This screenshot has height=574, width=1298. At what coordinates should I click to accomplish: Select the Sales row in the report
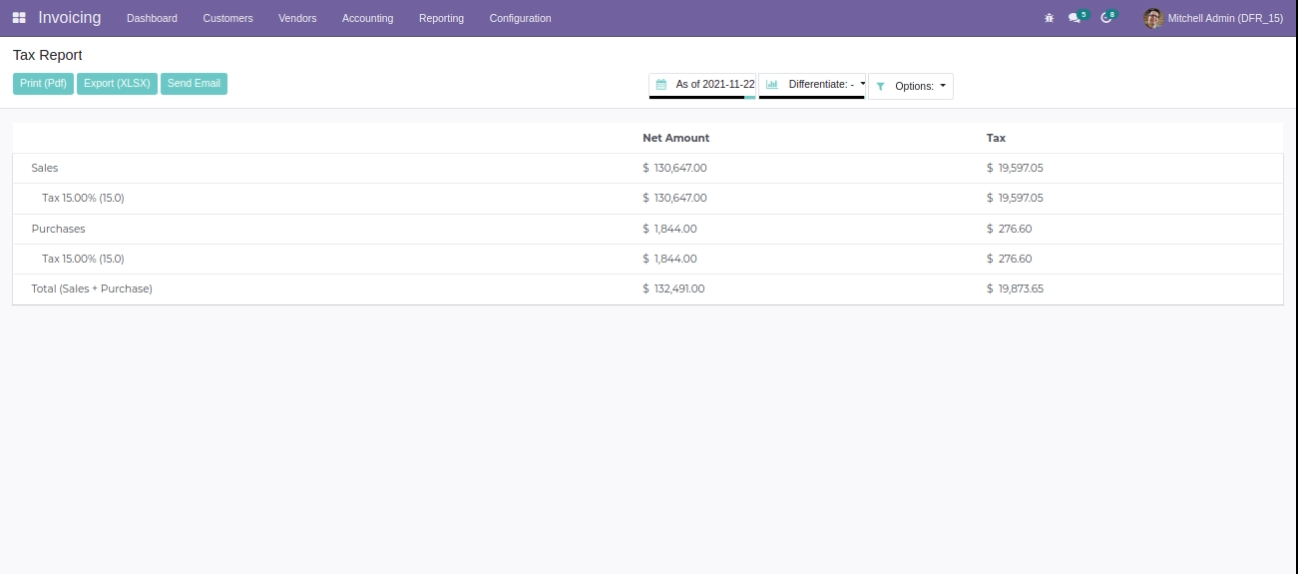point(45,168)
